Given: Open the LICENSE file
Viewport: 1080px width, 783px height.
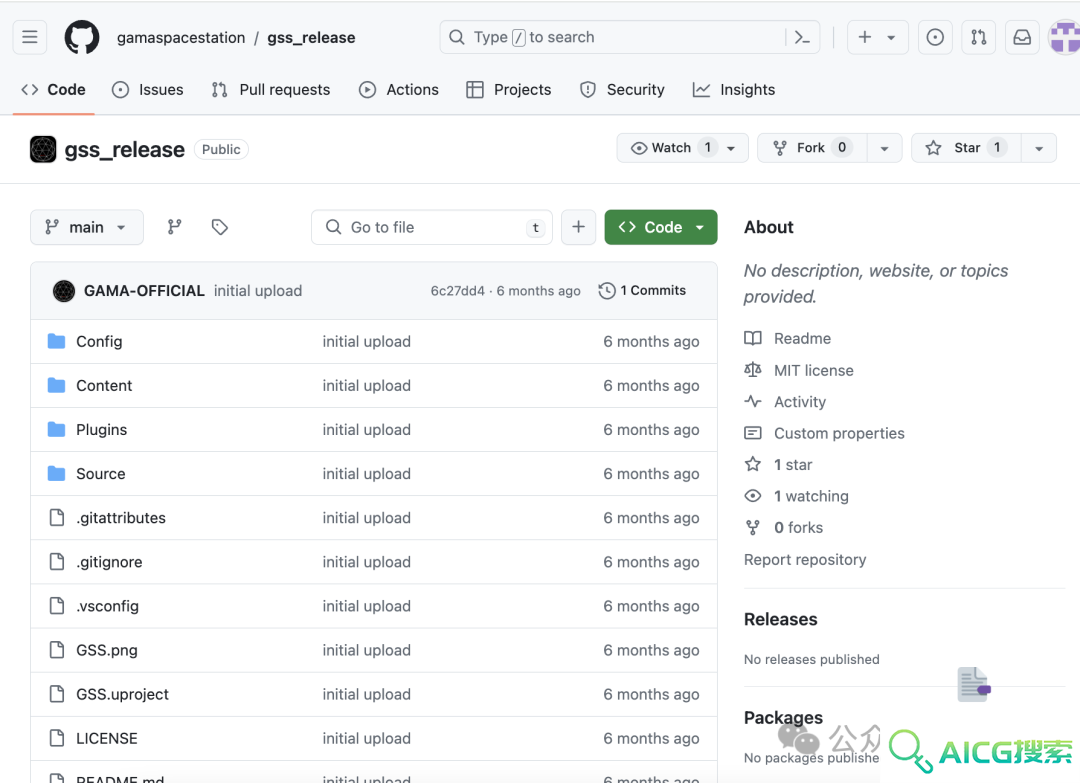Looking at the screenshot, I should coord(107,738).
